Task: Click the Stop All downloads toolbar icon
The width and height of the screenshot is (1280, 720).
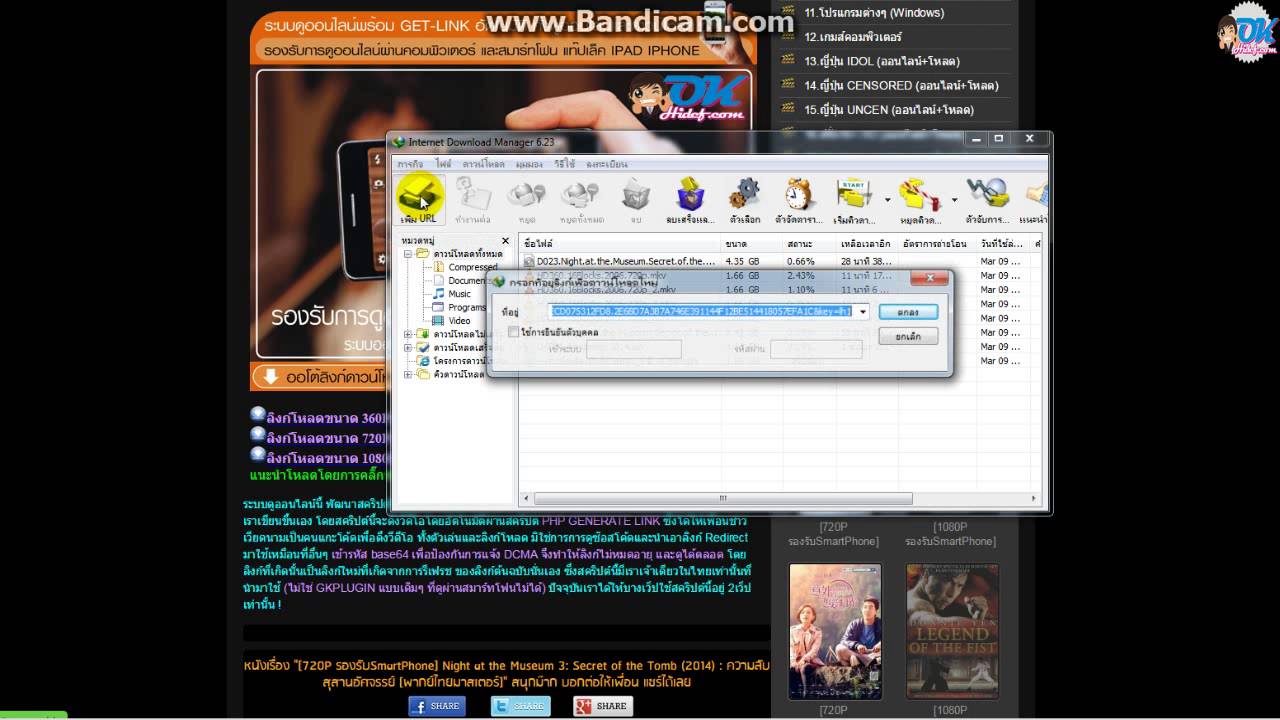Action: click(x=581, y=199)
